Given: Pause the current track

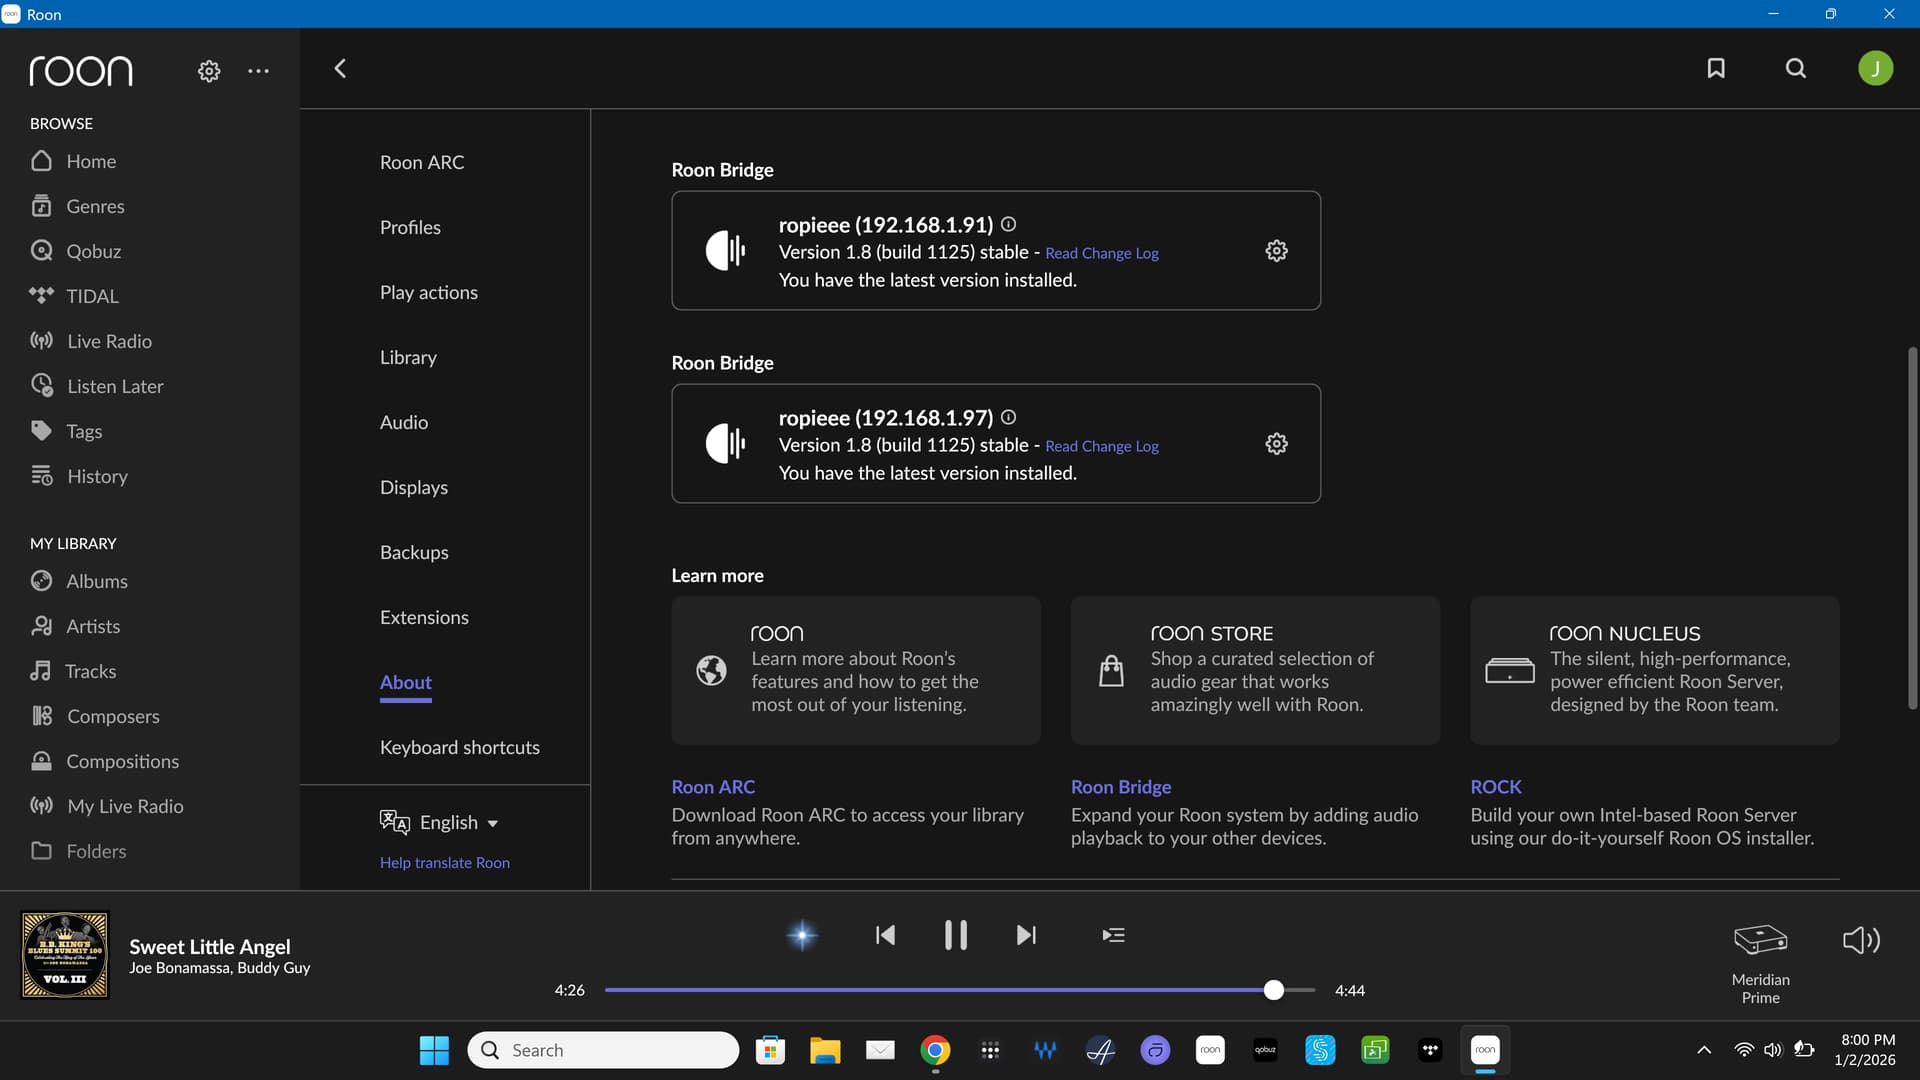Looking at the screenshot, I should [955, 935].
